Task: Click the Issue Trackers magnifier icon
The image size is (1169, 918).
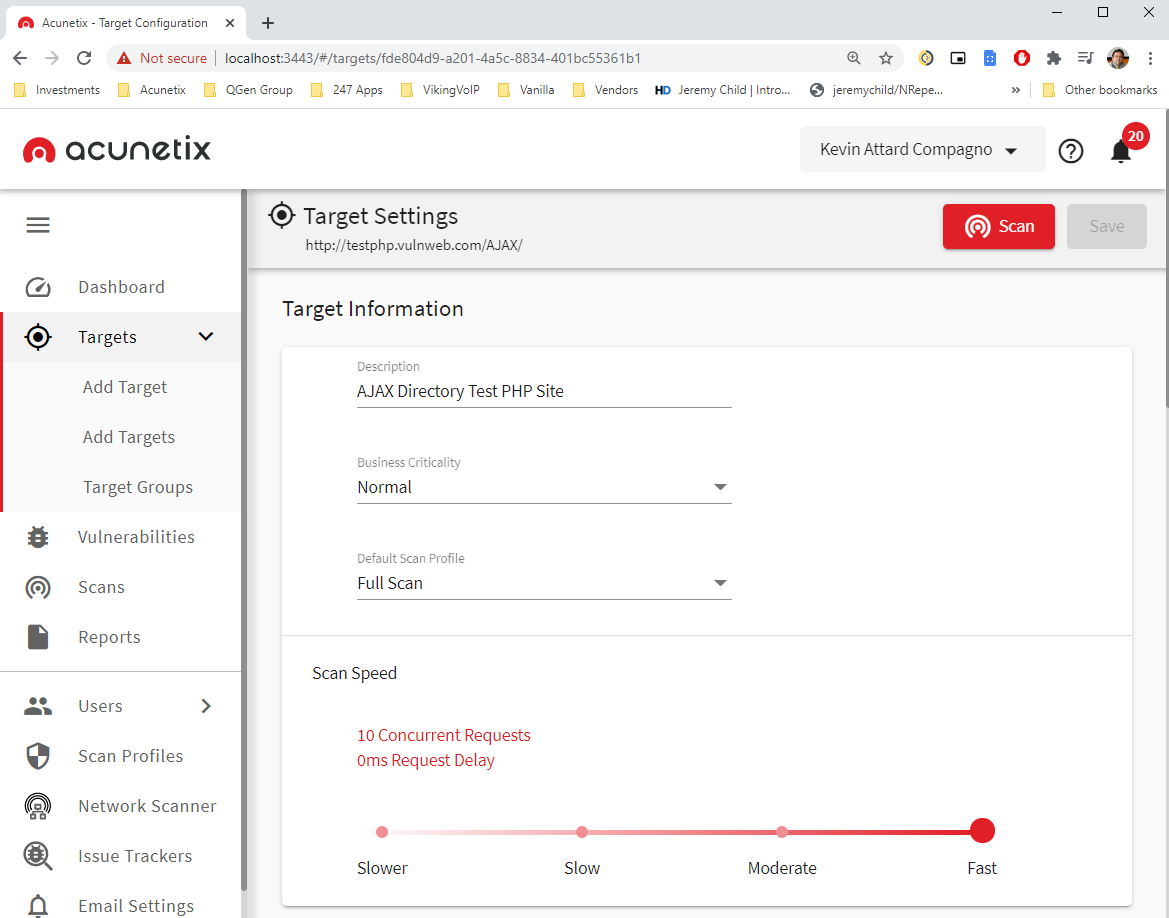Action: click(38, 855)
